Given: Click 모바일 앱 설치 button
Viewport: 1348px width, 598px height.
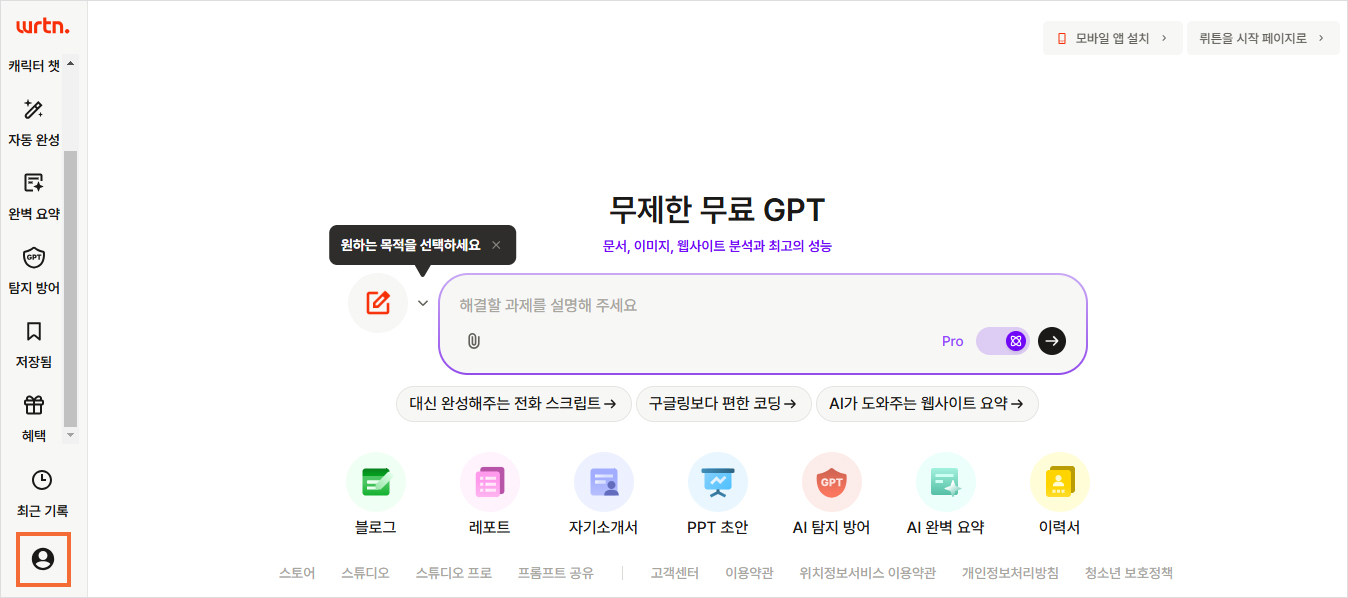Looking at the screenshot, I should pyautogui.click(x=1113, y=38).
